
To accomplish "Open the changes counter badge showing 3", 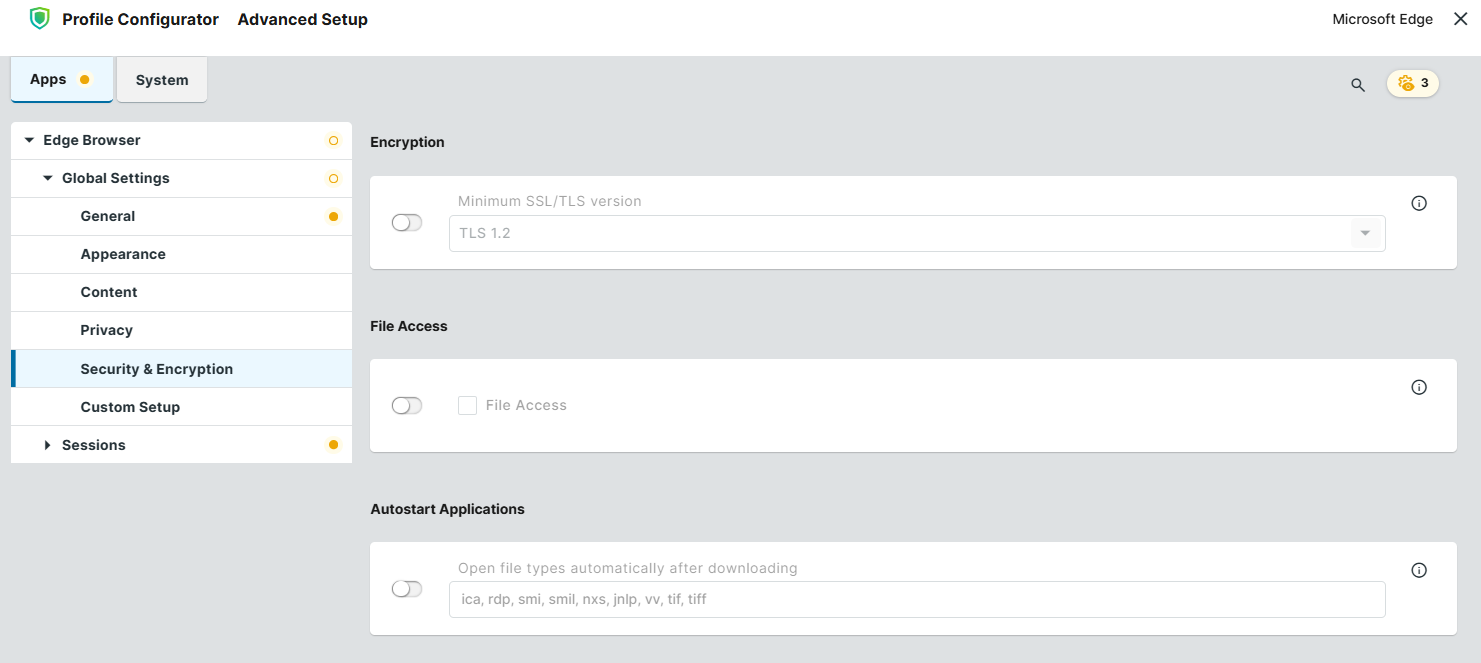I will click(x=1412, y=83).
